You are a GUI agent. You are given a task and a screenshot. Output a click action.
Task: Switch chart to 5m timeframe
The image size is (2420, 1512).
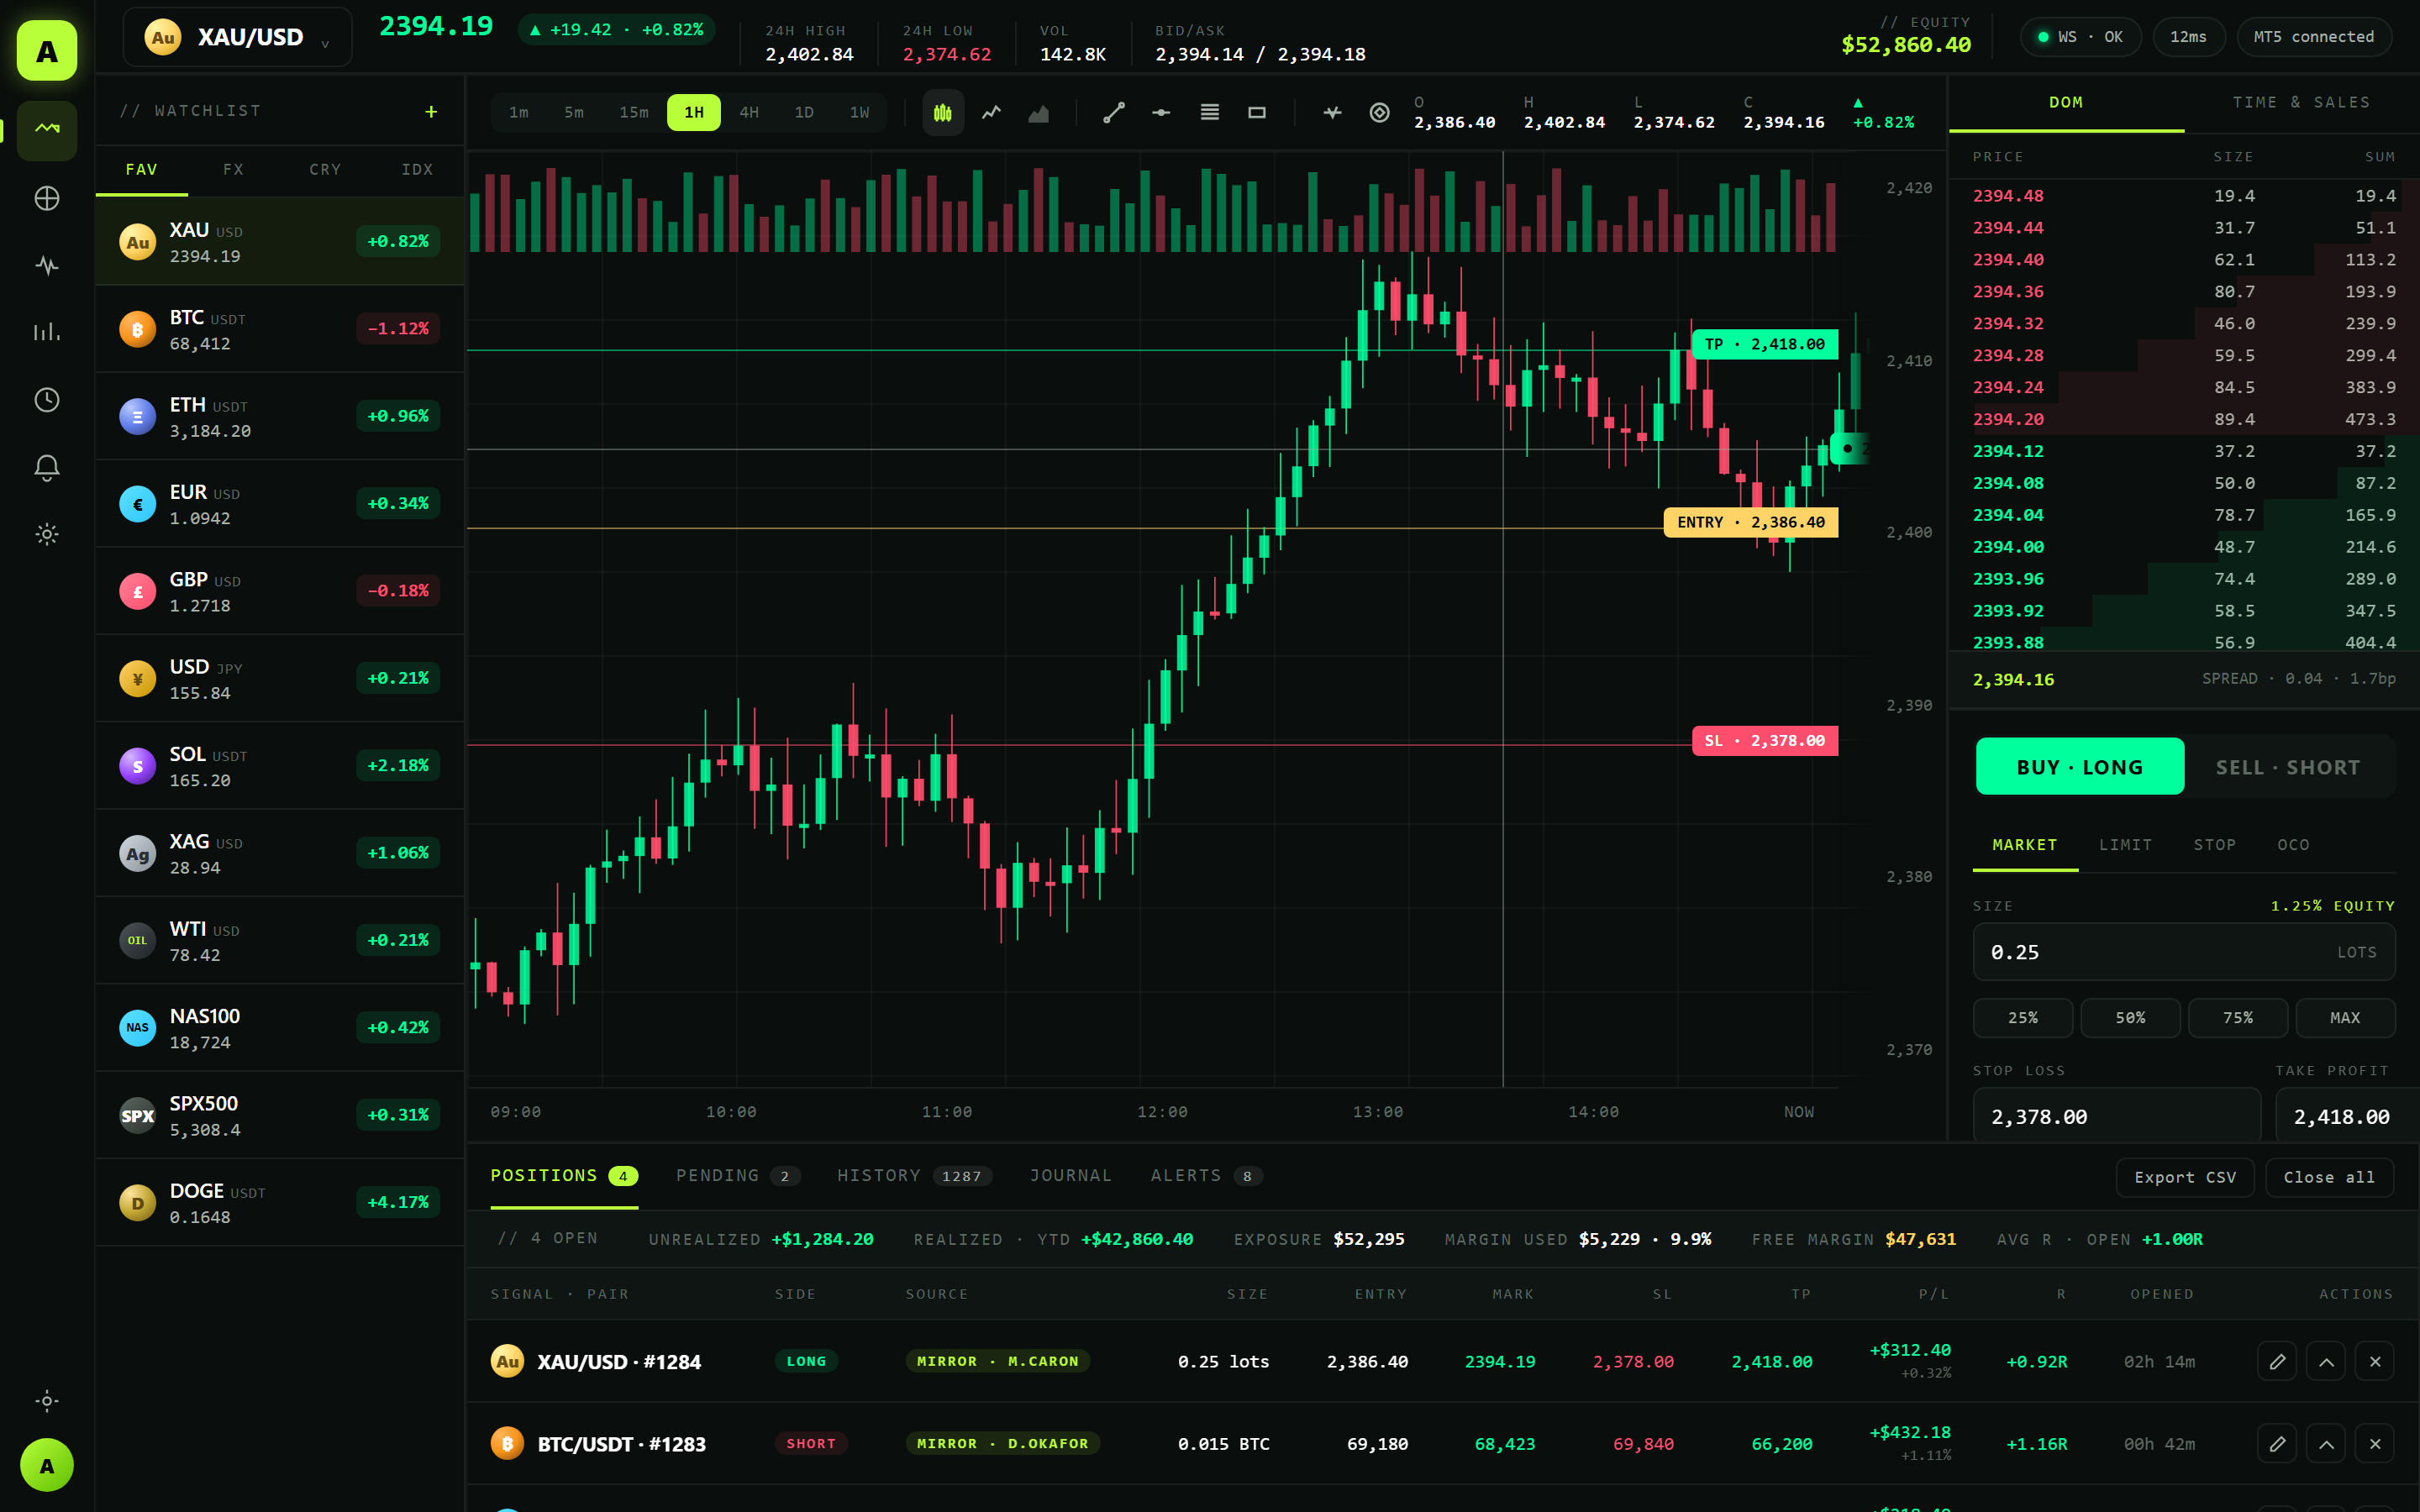pyautogui.click(x=574, y=112)
